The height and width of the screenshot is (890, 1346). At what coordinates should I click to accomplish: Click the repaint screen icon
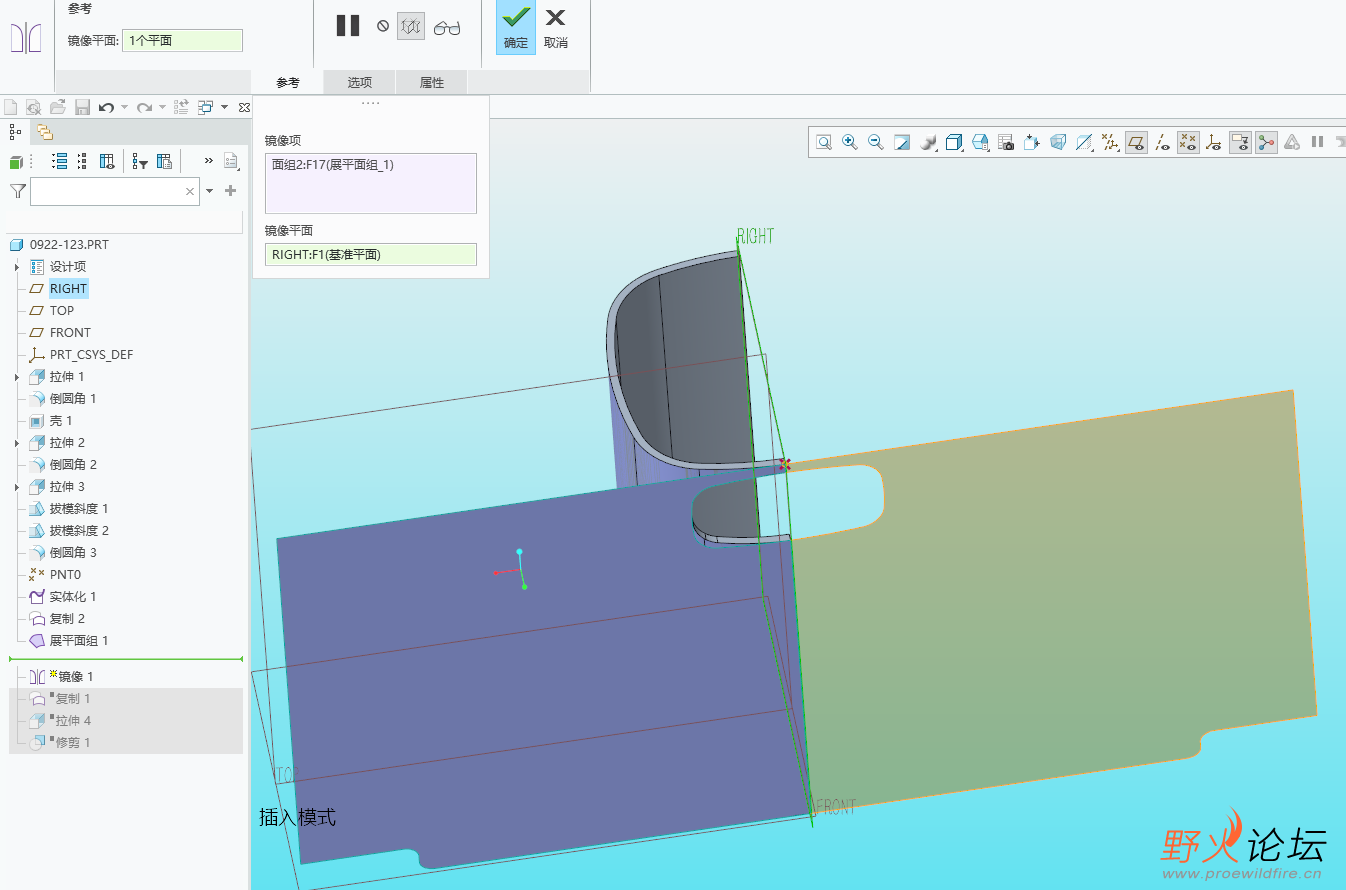902,143
